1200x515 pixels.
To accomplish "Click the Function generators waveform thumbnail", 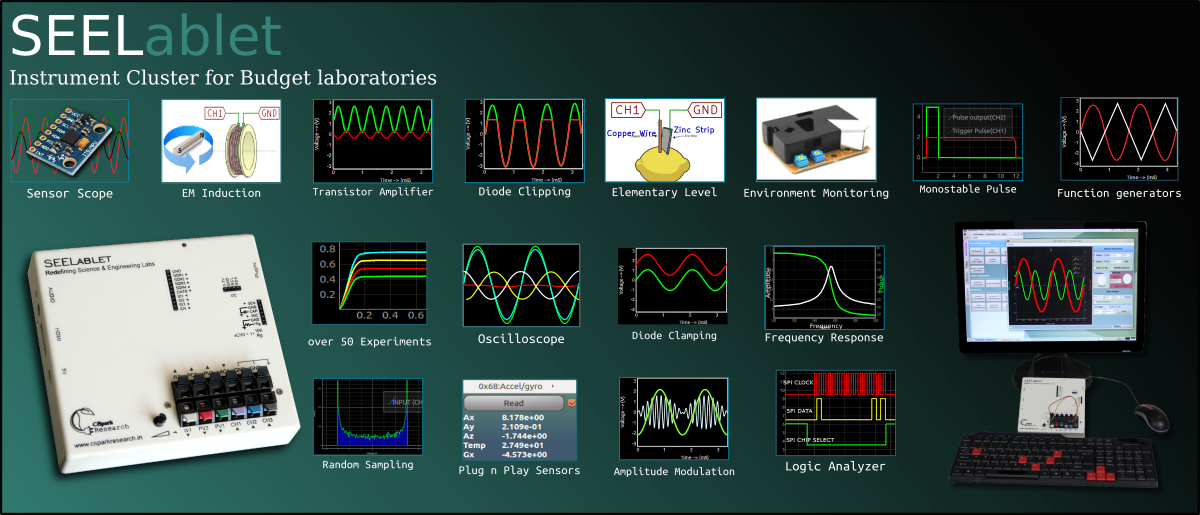I will 1120,139.
